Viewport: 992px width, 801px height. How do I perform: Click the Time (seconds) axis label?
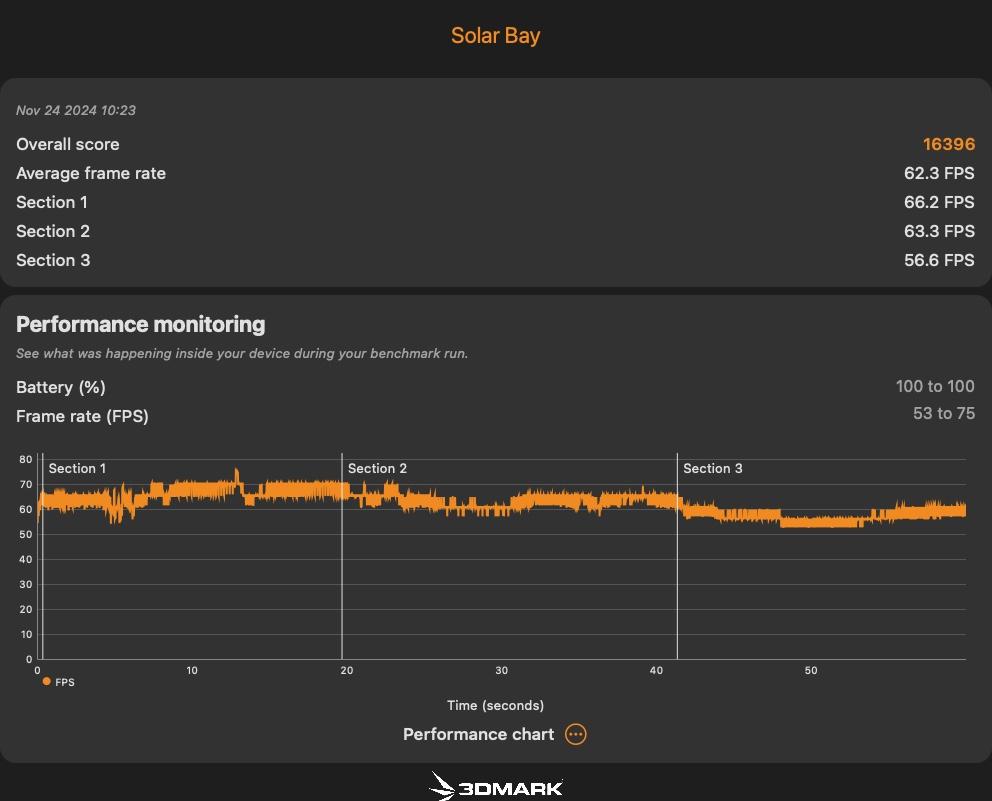pos(495,705)
